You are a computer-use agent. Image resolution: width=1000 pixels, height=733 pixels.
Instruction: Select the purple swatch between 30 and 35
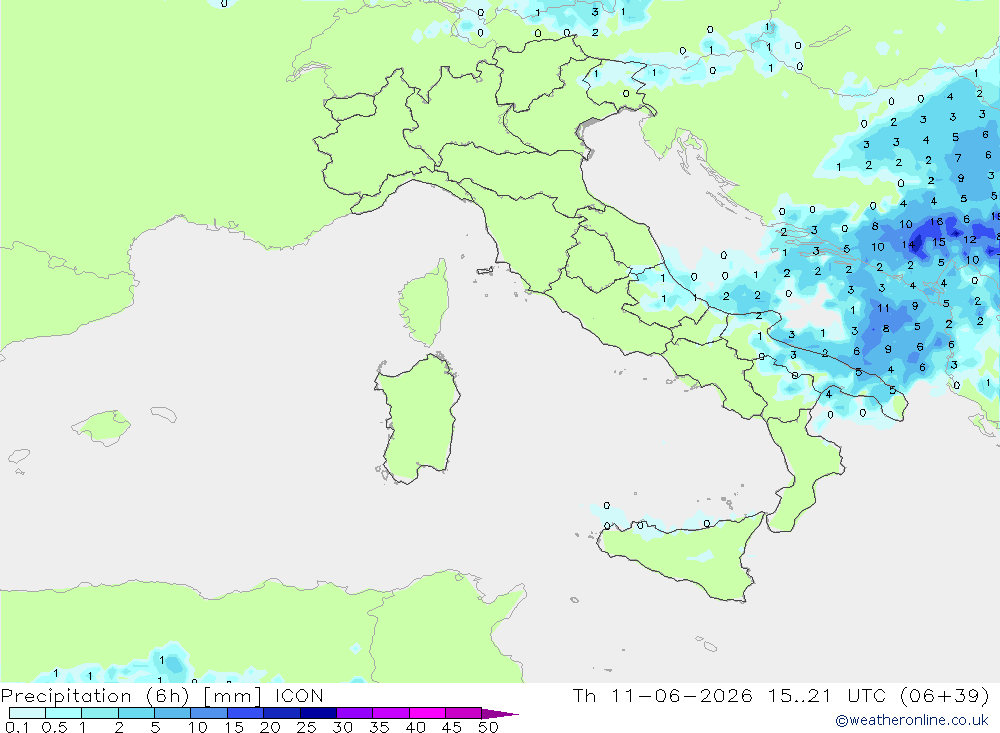click(x=355, y=713)
